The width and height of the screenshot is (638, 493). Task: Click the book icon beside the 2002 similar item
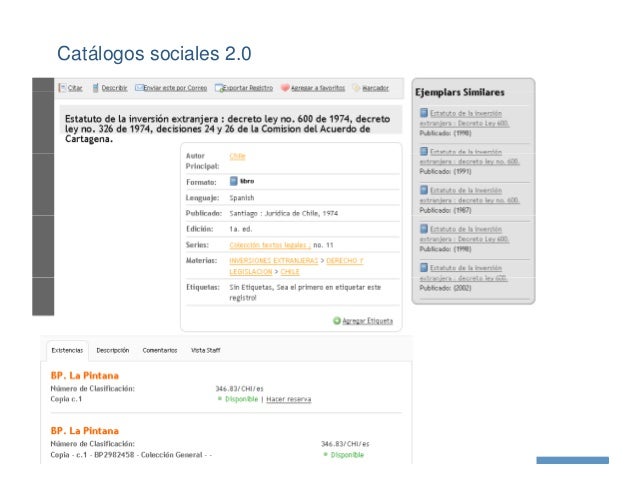(424, 268)
